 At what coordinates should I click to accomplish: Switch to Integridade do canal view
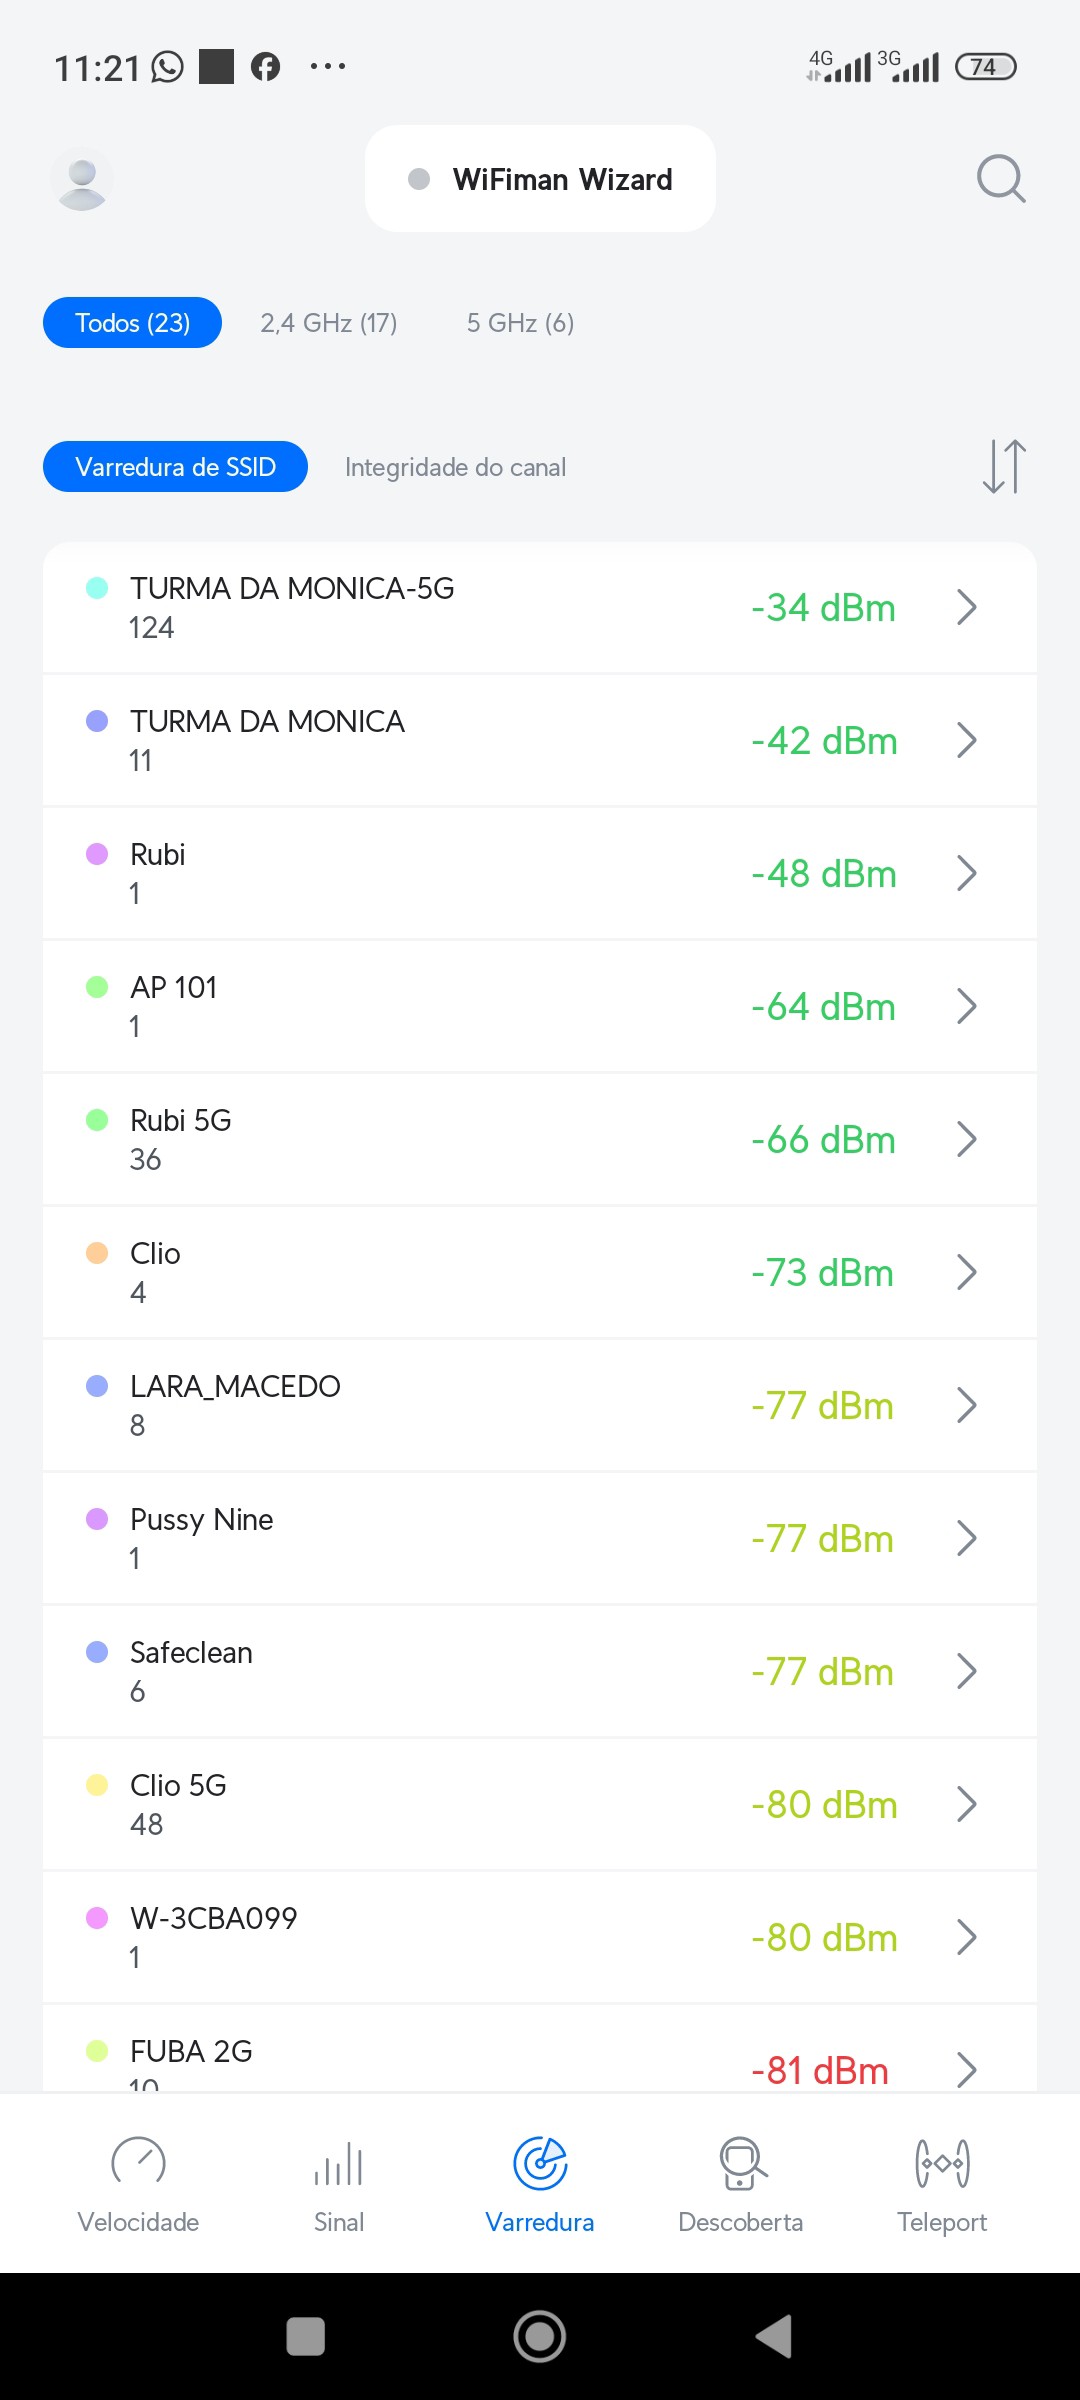[x=455, y=467]
